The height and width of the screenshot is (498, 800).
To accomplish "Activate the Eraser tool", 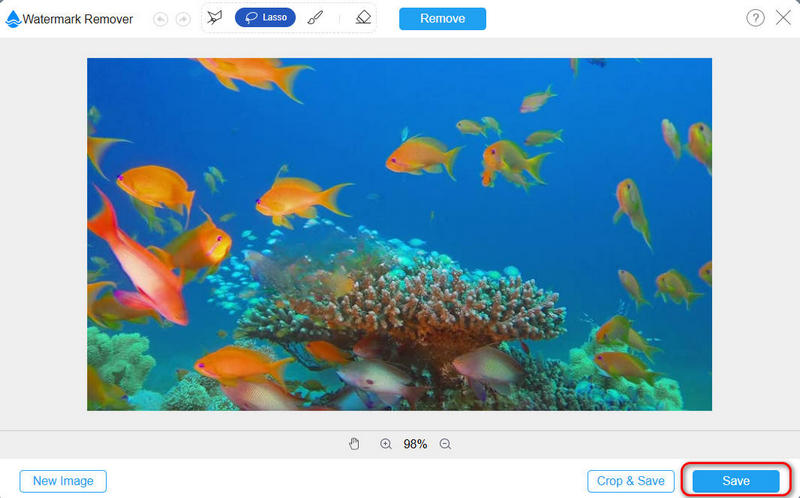I will pyautogui.click(x=363, y=18).
